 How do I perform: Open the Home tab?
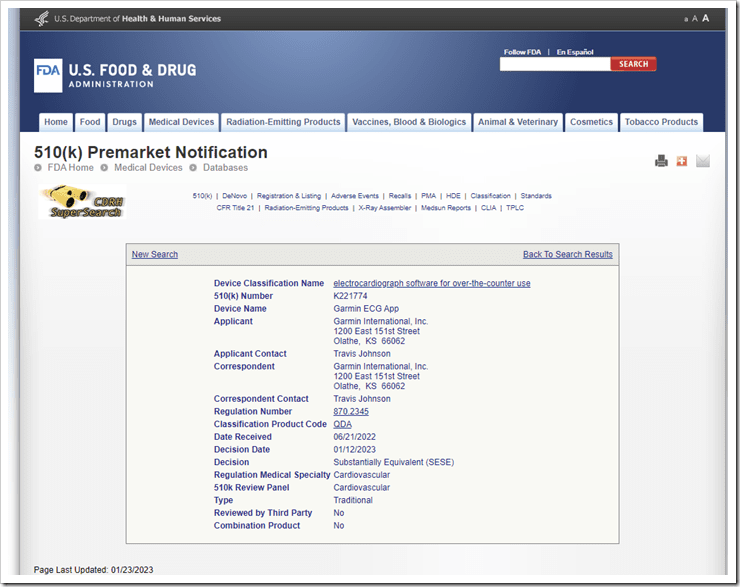pyautogui.click(x=56, y=122)
